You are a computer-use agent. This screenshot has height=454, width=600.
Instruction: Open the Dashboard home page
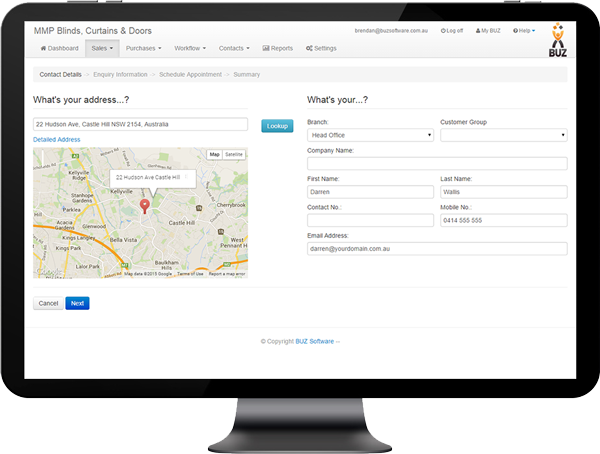click(59, 48)
